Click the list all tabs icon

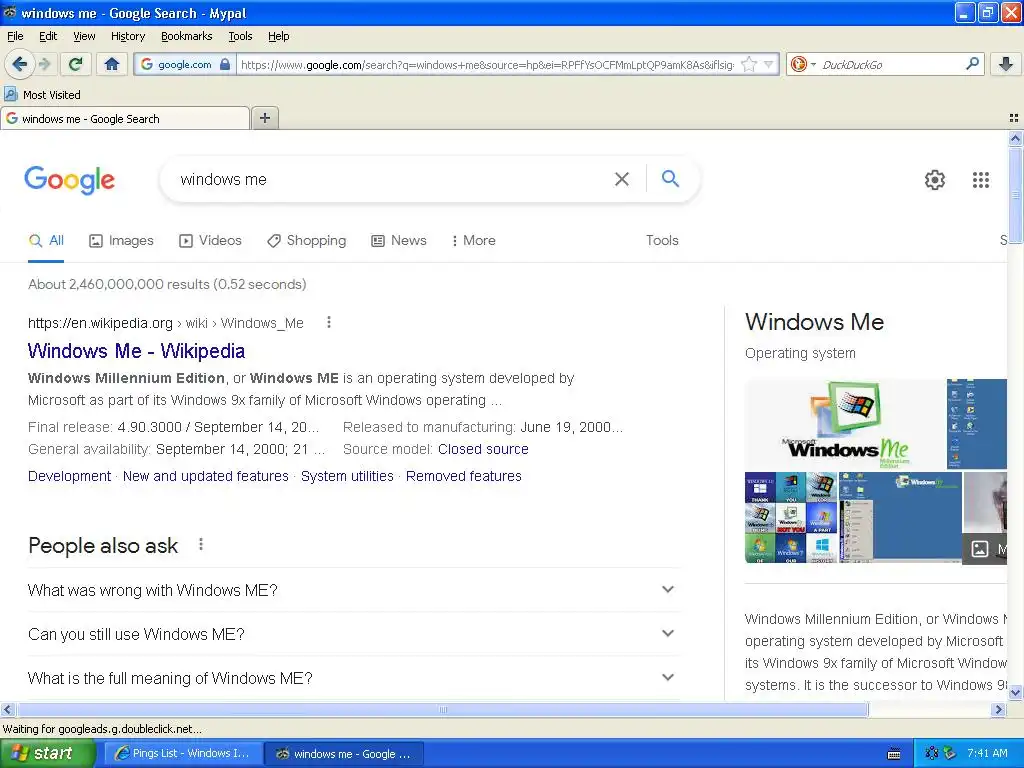[1014, 118]
